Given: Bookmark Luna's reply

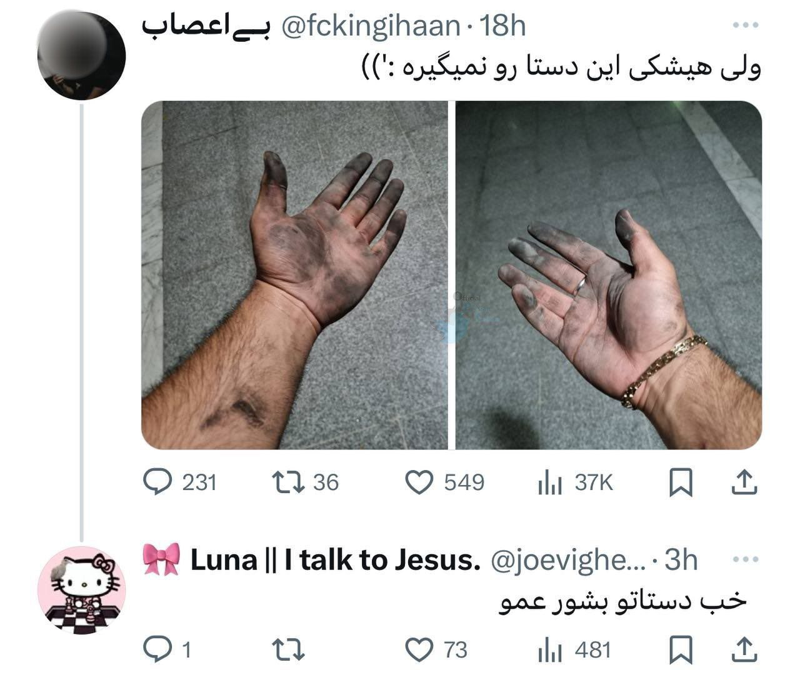Looking at the screenshot, I should (681, 650).
